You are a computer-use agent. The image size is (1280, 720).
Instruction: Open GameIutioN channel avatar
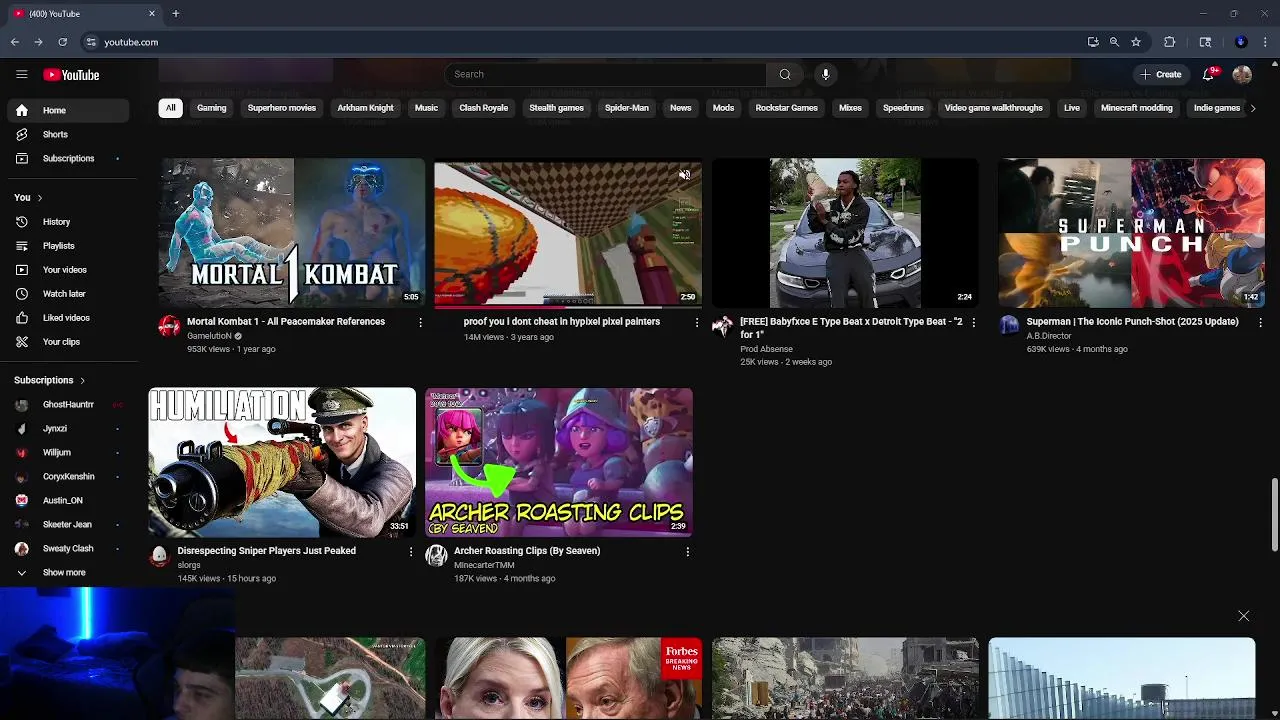tap(170, 326)
